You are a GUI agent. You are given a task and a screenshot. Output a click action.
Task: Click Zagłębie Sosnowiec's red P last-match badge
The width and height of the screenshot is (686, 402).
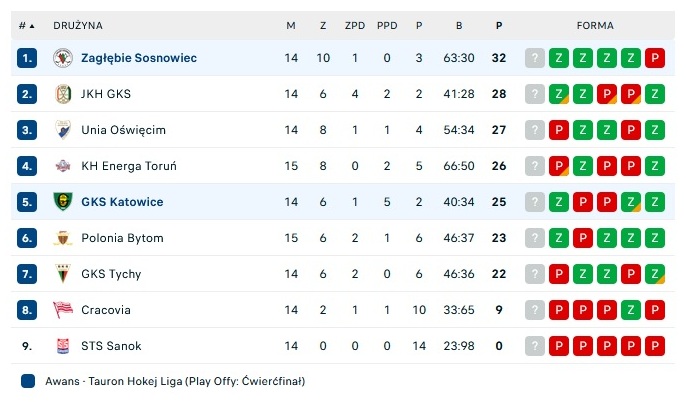click(655, 58)
